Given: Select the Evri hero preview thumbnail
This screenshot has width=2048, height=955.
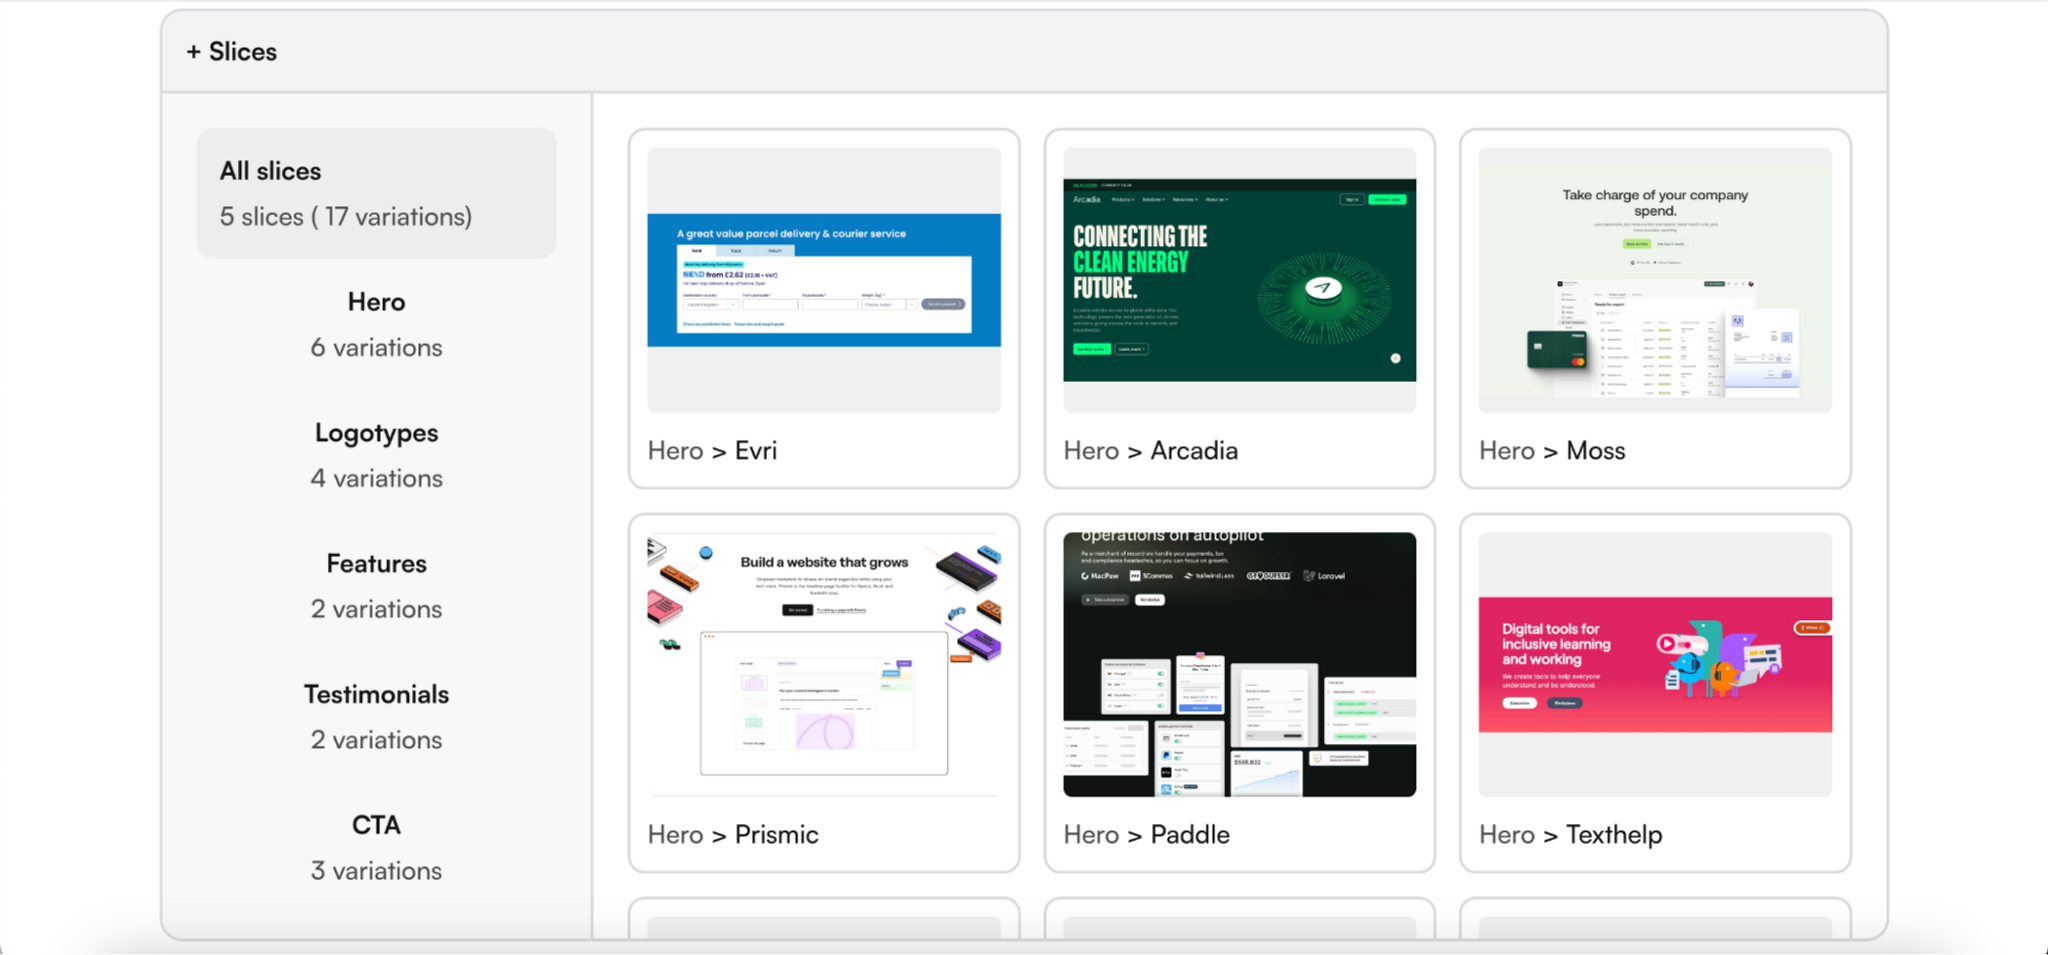Looking at the screenshot, I should click(824, 280).
